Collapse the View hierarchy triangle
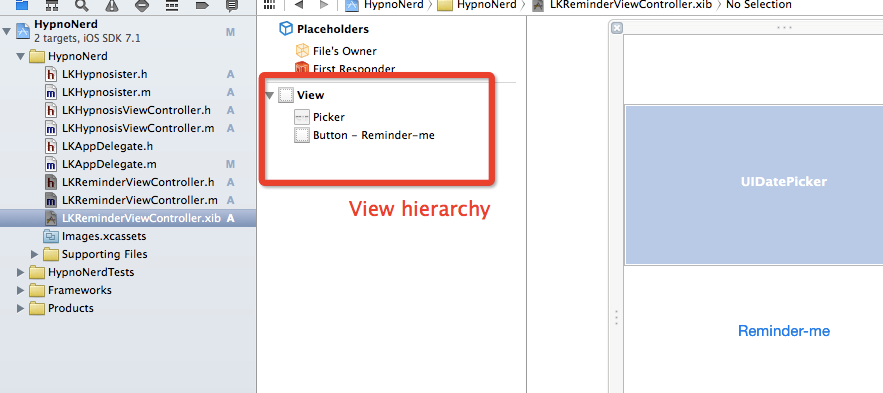Screen dimensions: 883x393 point(270,96)
